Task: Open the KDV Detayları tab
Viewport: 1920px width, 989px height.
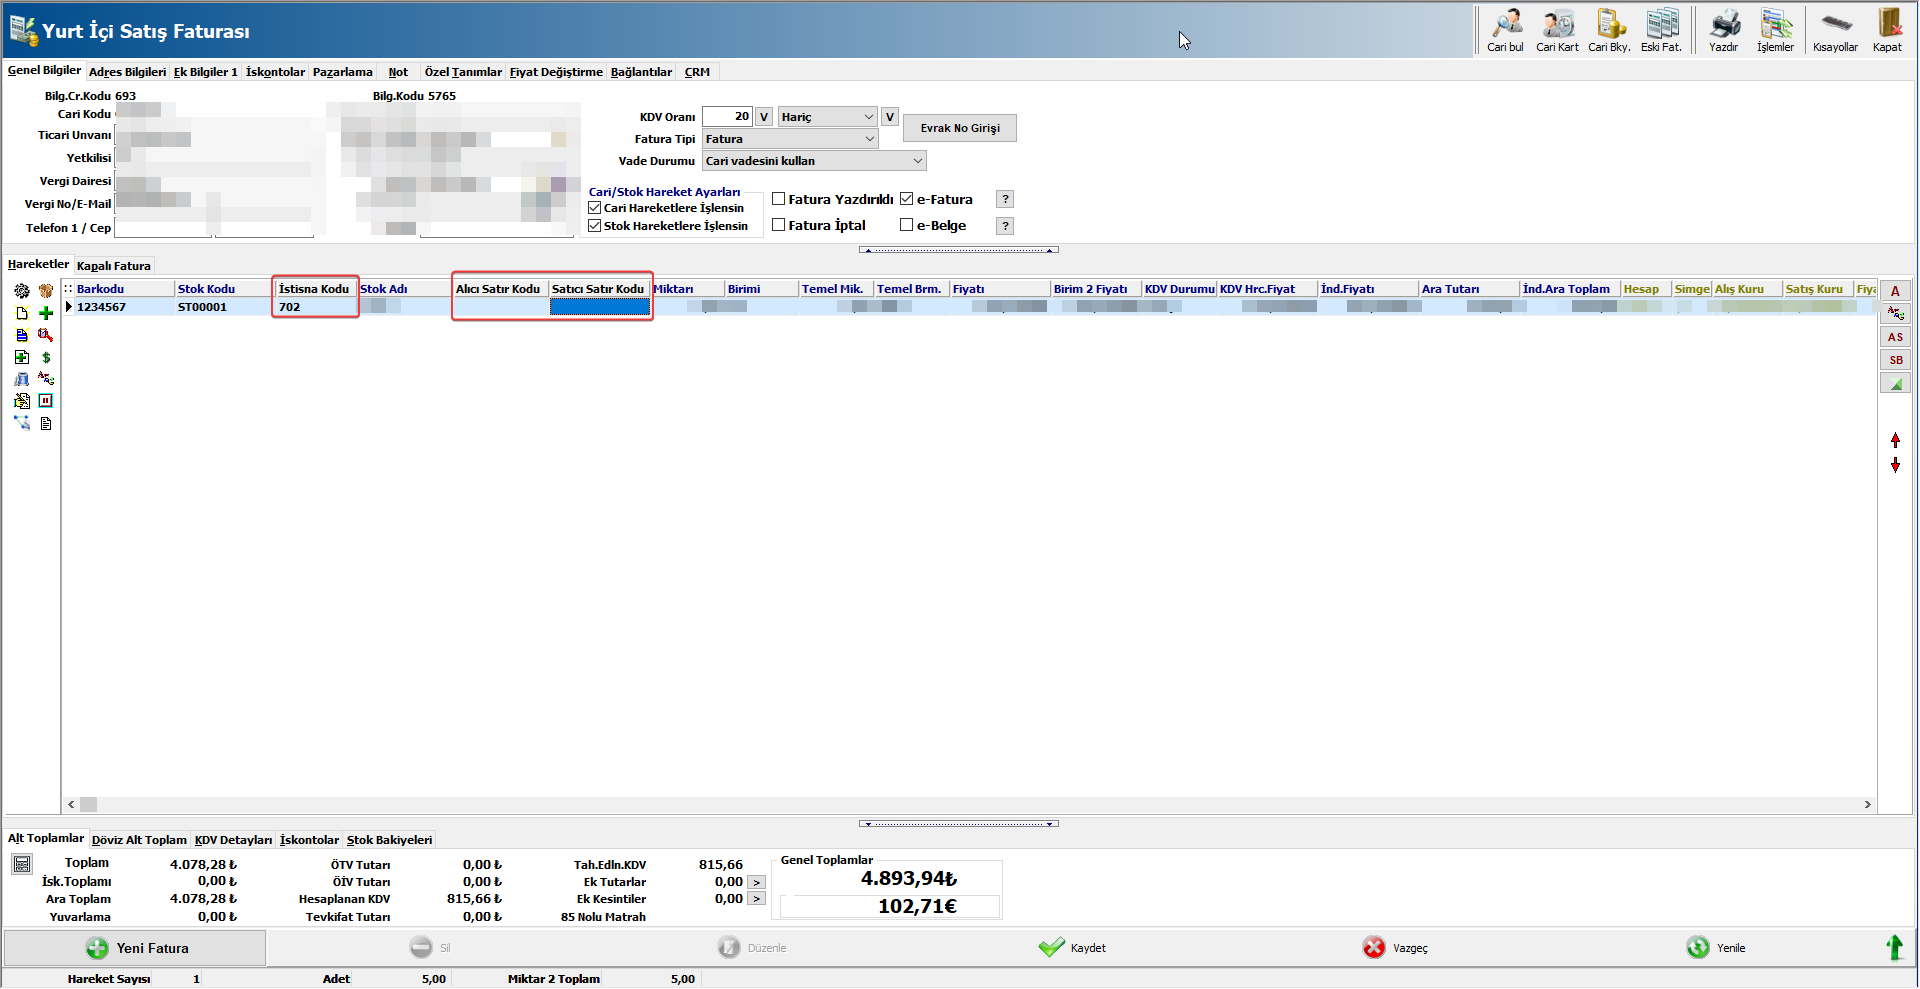Action: click(233, 840)
